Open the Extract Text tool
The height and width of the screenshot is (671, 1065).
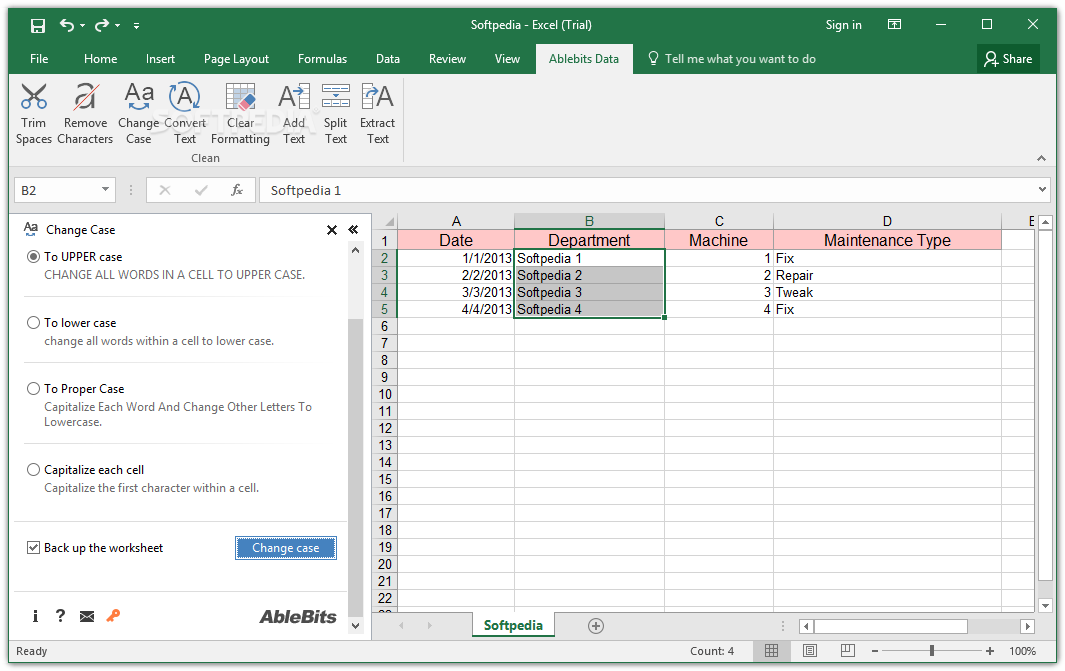coord(378,113)
